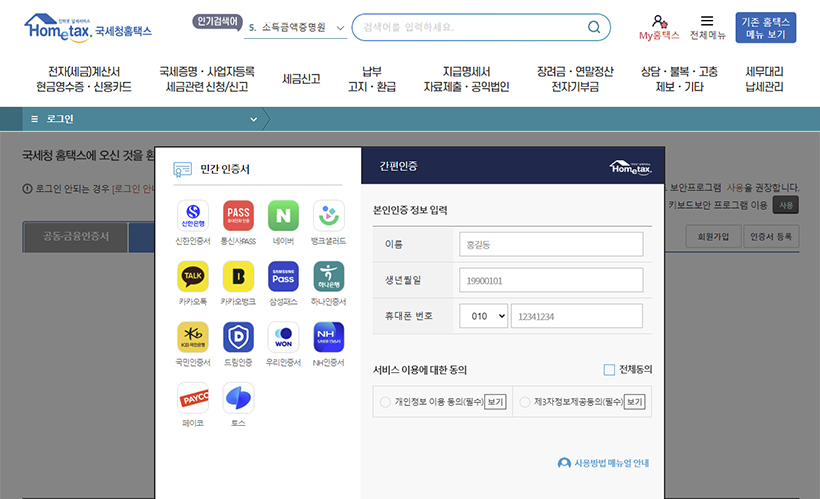This screenshot has height=499, width=820.
Task: Open 국세증명·사업자등록 menu
Action: coord(207,79)
